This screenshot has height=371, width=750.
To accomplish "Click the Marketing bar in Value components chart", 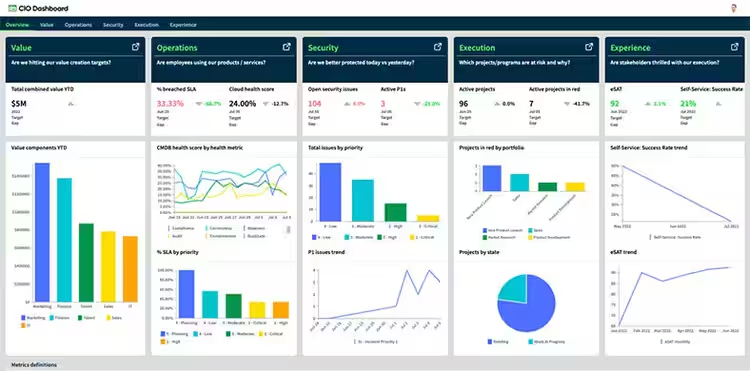I will (42, 232).
